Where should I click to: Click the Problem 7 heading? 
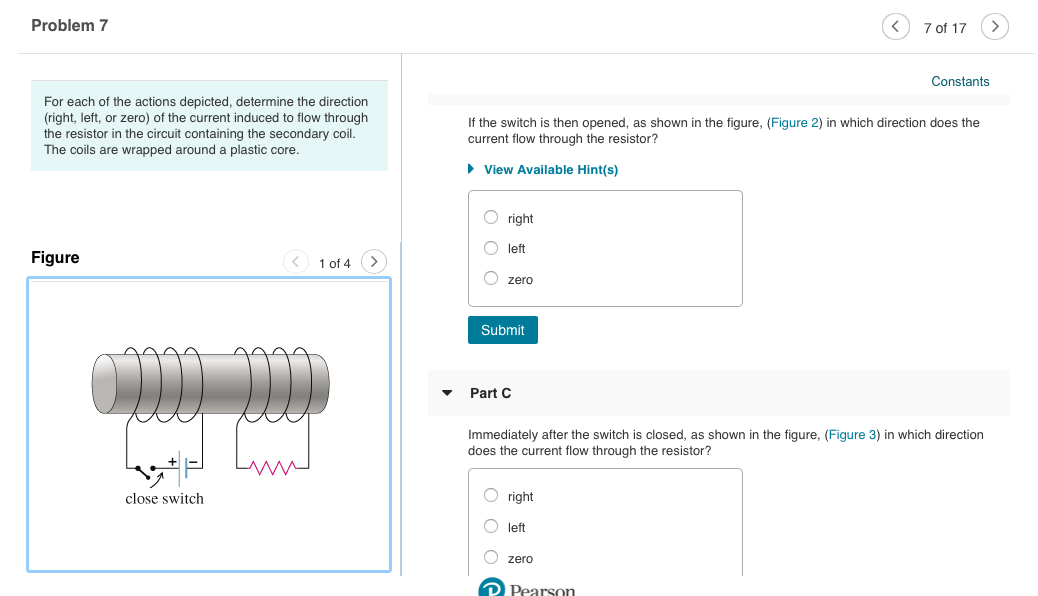pyautogui.click(x=69, y=24)
